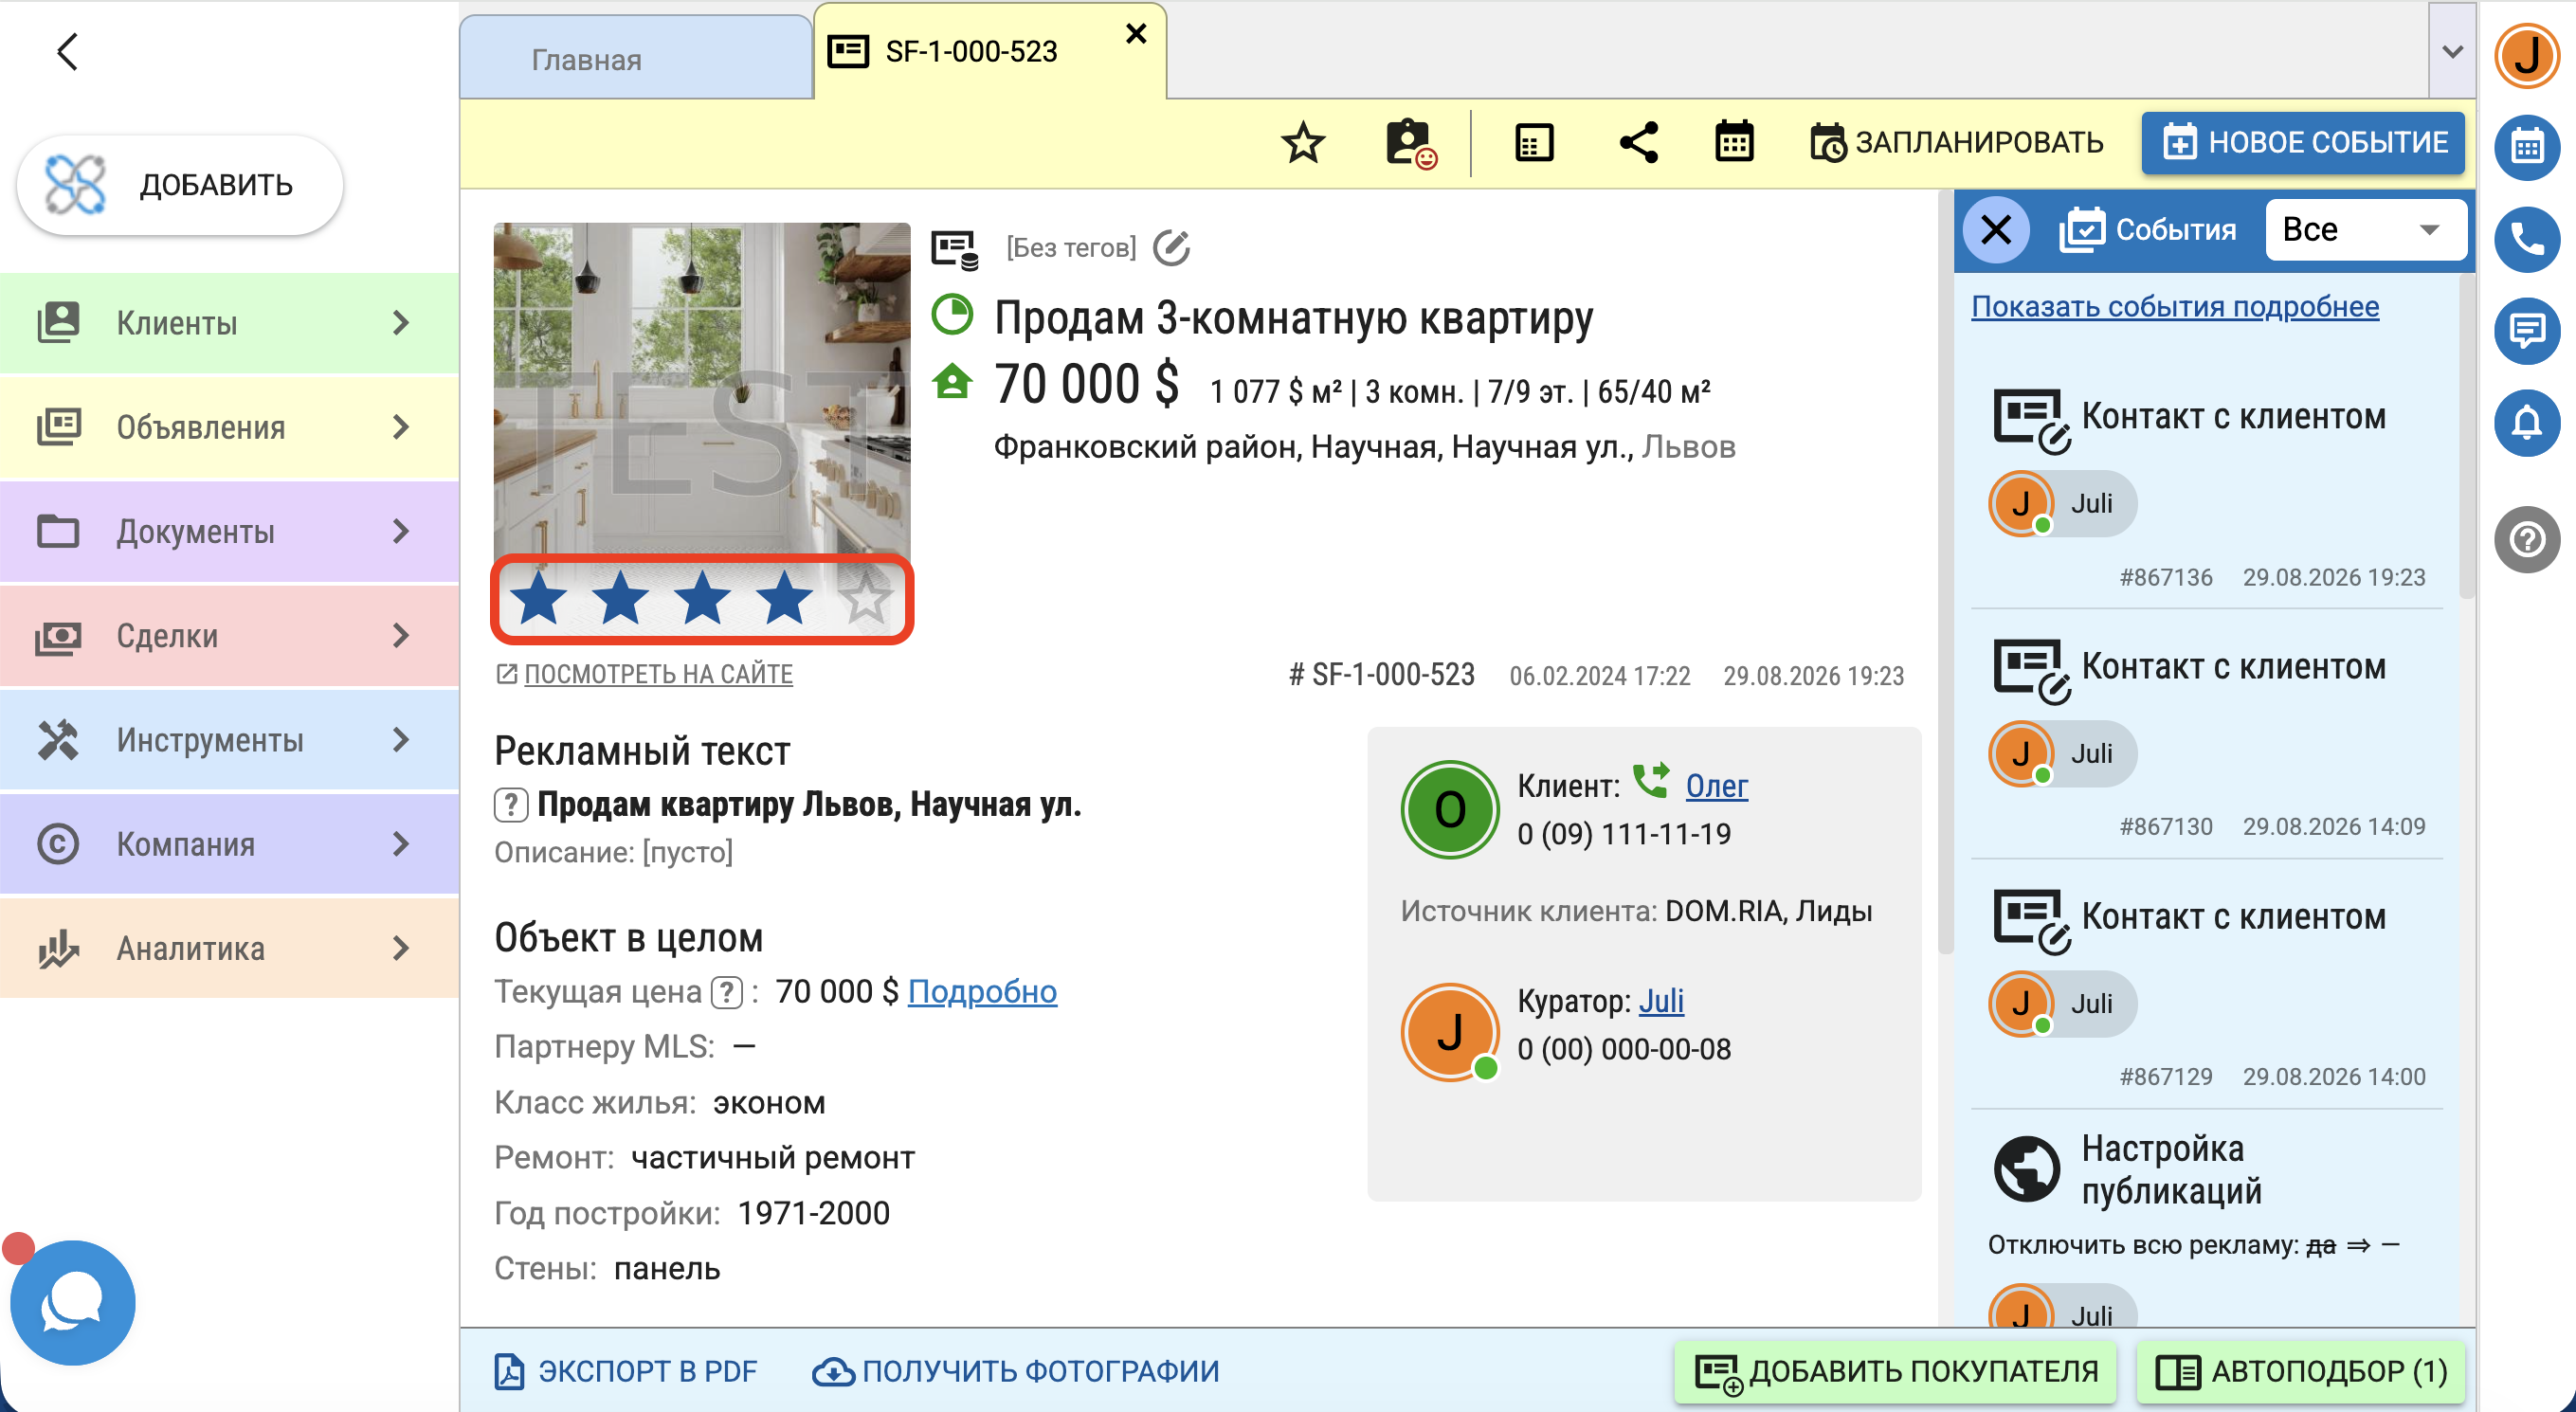Open the calendar icon in yellow toolbar
The width and height of the screenshot is (2576, 1412).
tap(1734, 143)
